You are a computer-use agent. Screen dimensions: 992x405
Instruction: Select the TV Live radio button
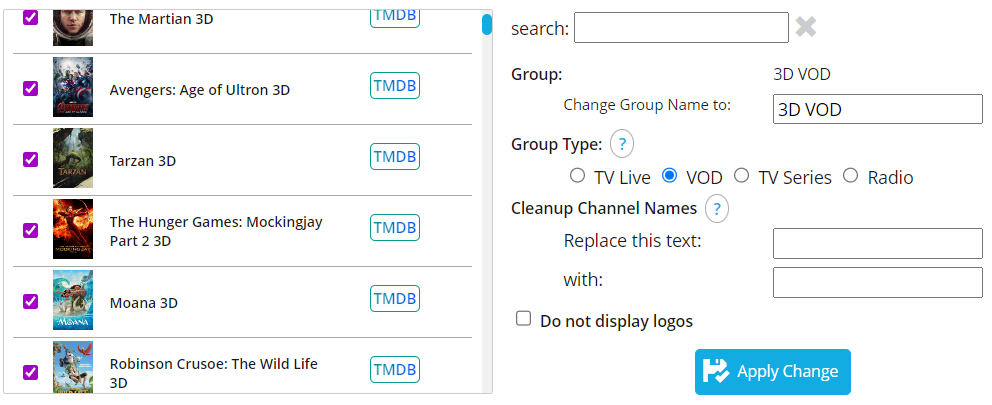click(x=577, y=175)
